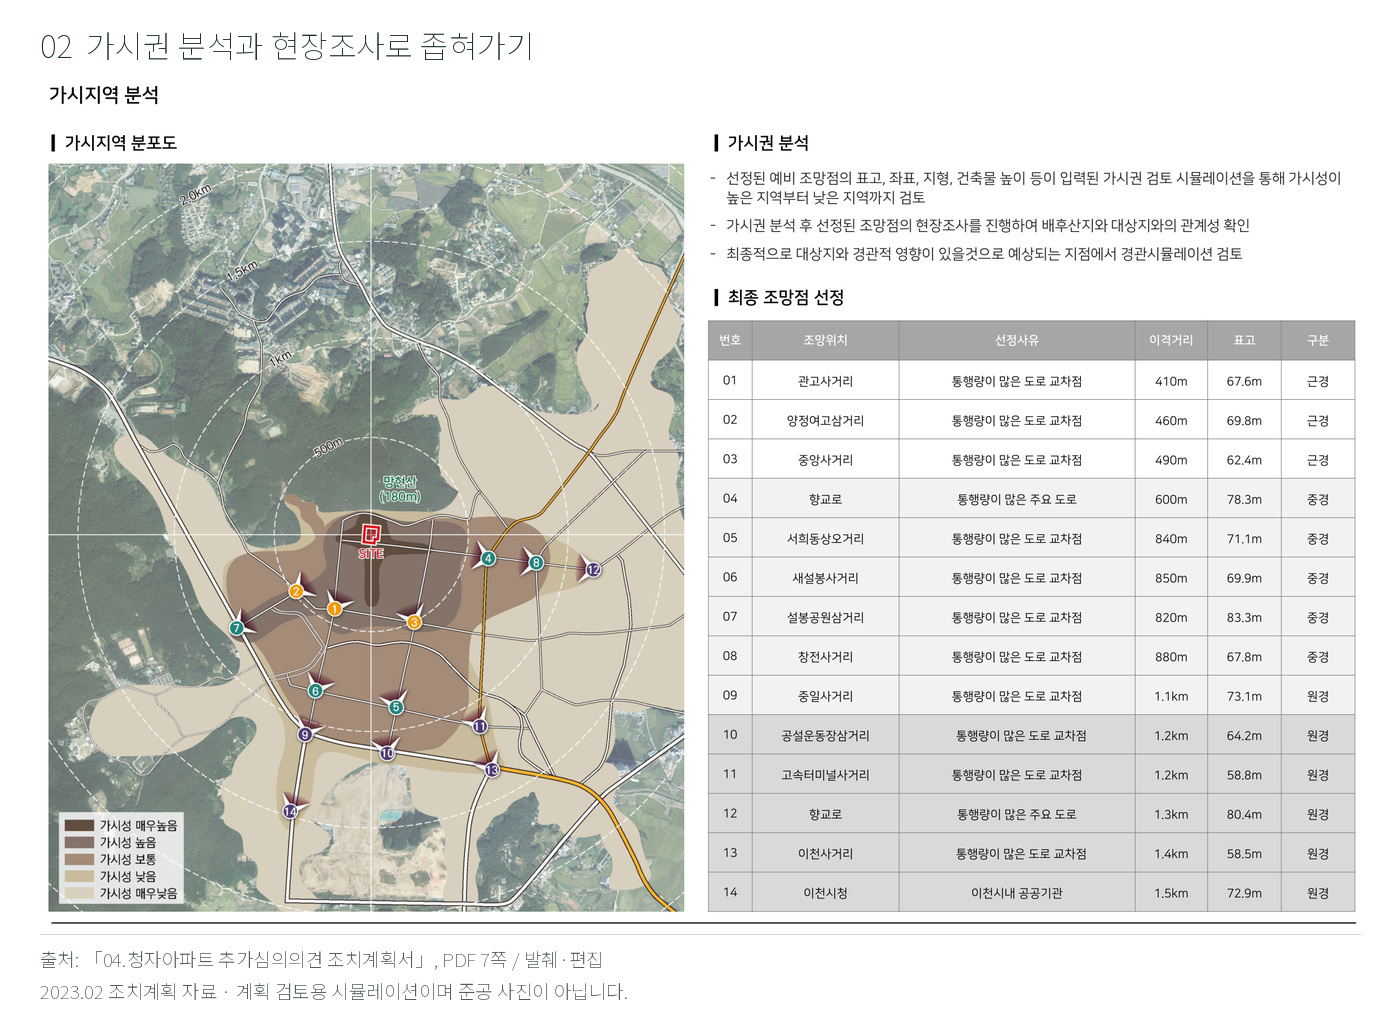The image size is (1400, 1032).
Task: Select purple viewpoint marker 13 on the map
Action: tap(492, 770)
